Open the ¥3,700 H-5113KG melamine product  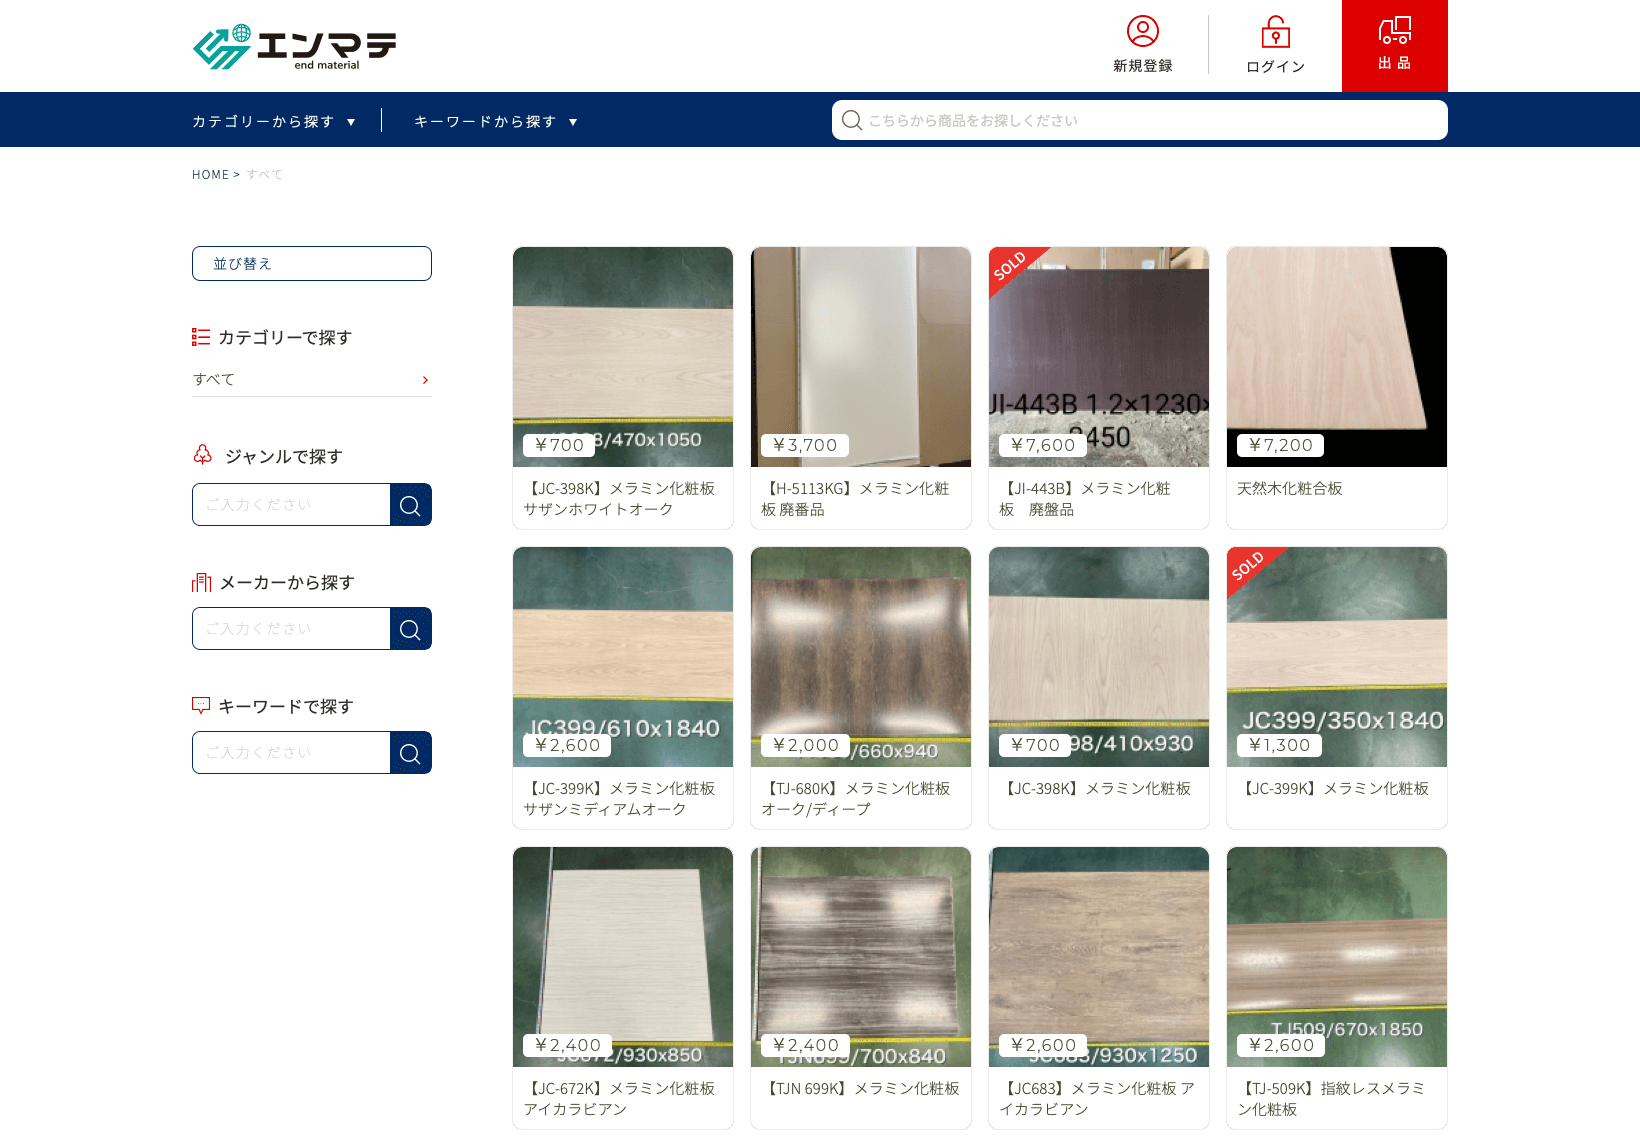click(x=860, y=387)
